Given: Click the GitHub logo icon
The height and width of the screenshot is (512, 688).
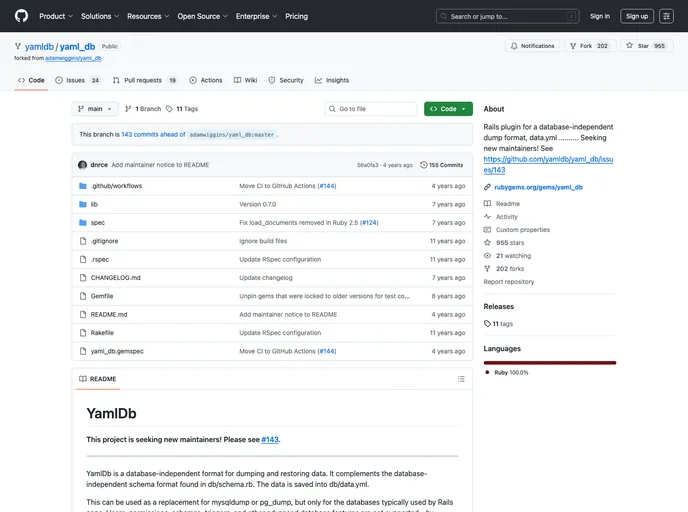Looking at the screenshot, I should [21, 16].
